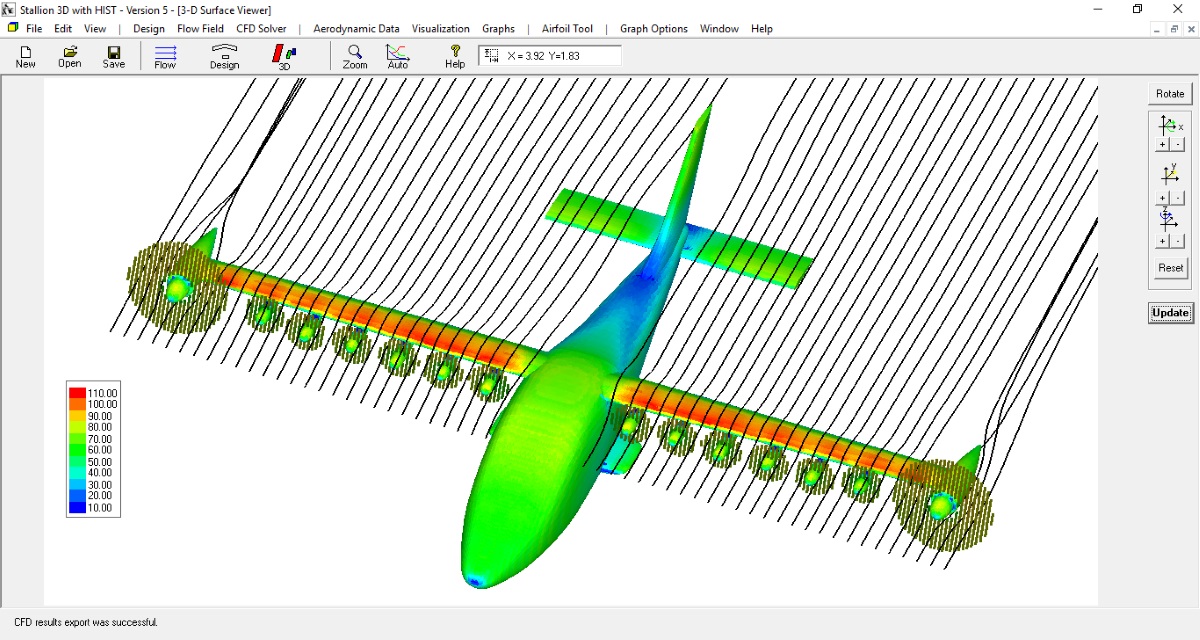Click the red 110.00 legend color
This screenshot has width=1200, height=640.
77,393
